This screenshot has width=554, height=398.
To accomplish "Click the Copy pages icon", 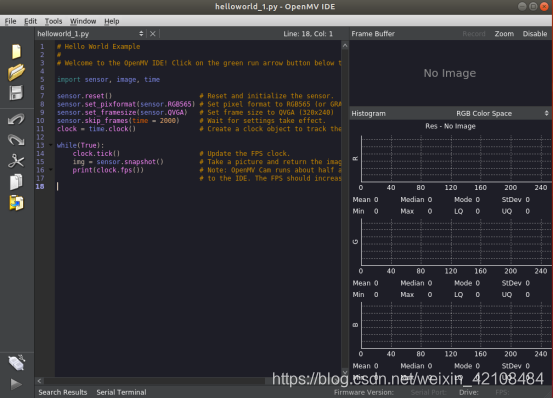I will tap(16, 182).
